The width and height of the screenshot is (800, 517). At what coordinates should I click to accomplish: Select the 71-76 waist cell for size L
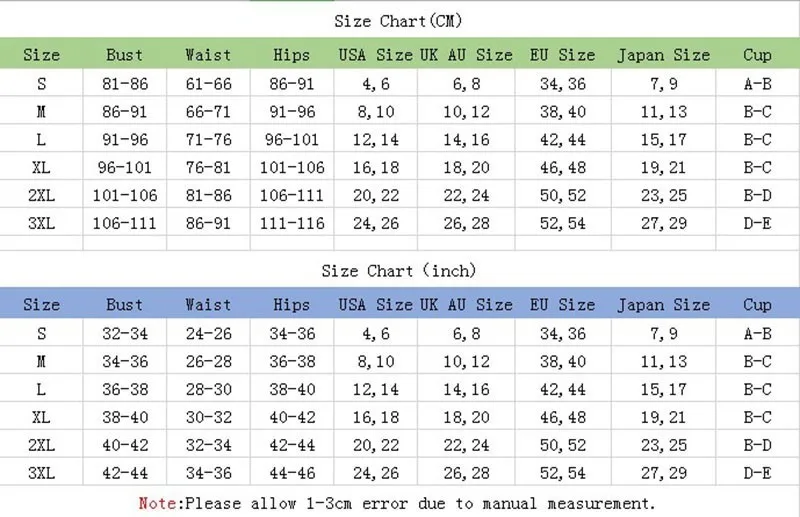208,139
